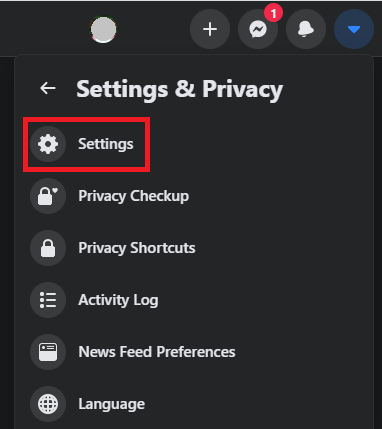Open News Feed Preferences
Viewport: 382px width, 429px height.
pyautogui.click(x=157, y=352)
